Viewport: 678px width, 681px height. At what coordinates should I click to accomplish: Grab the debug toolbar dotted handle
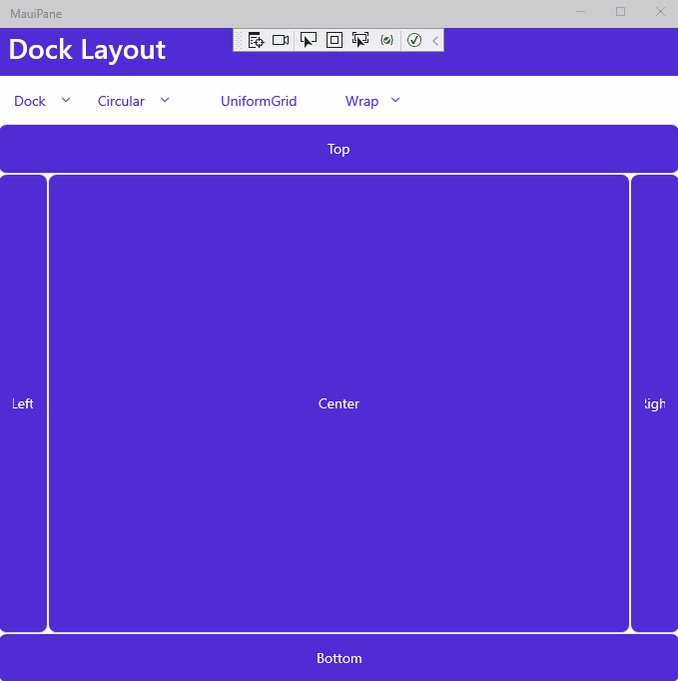(238, 40)
